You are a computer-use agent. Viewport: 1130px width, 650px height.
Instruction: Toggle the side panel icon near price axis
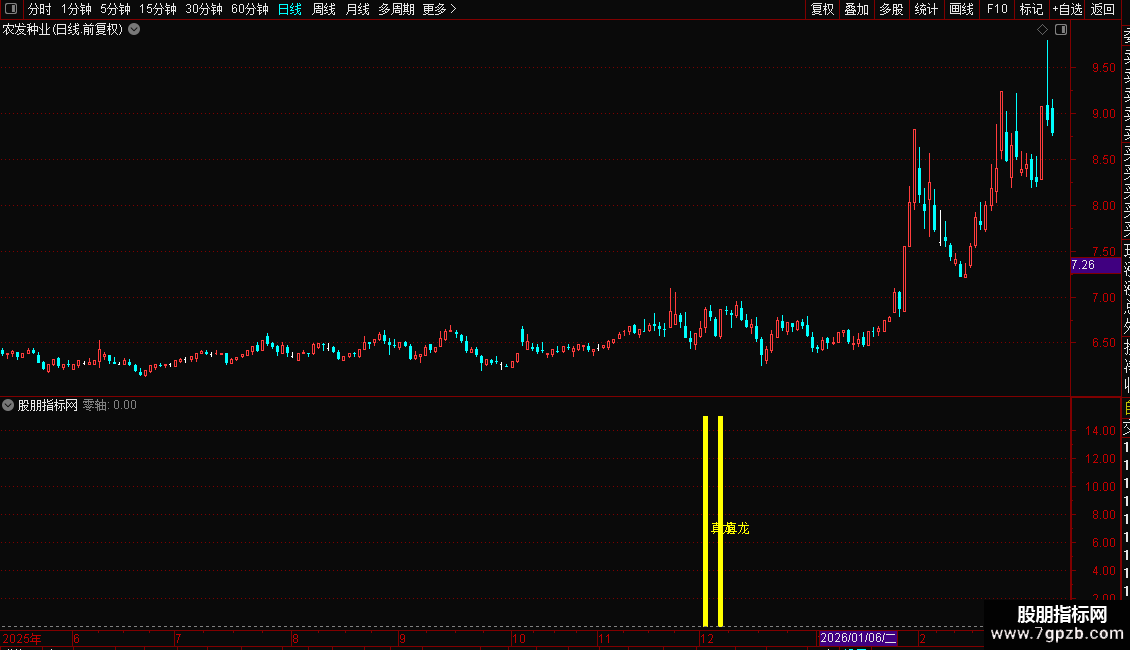click(1061, 30)
